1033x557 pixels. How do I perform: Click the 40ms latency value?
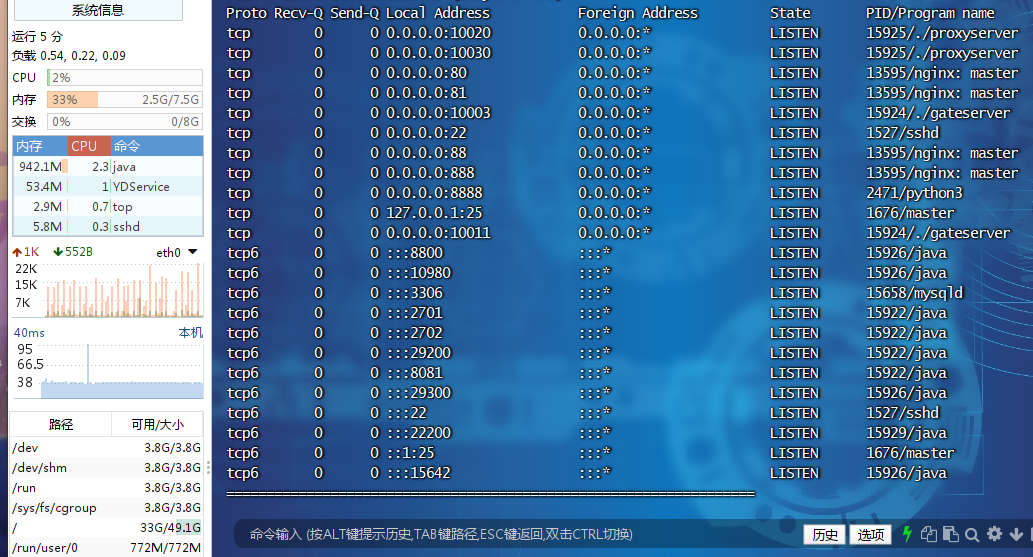point(29,332)
